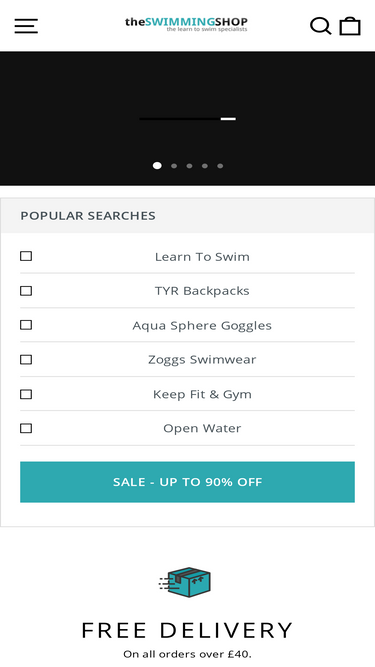Screen dimensions: 375x667
Task: Select the third carousel dot
Action: 189,166
